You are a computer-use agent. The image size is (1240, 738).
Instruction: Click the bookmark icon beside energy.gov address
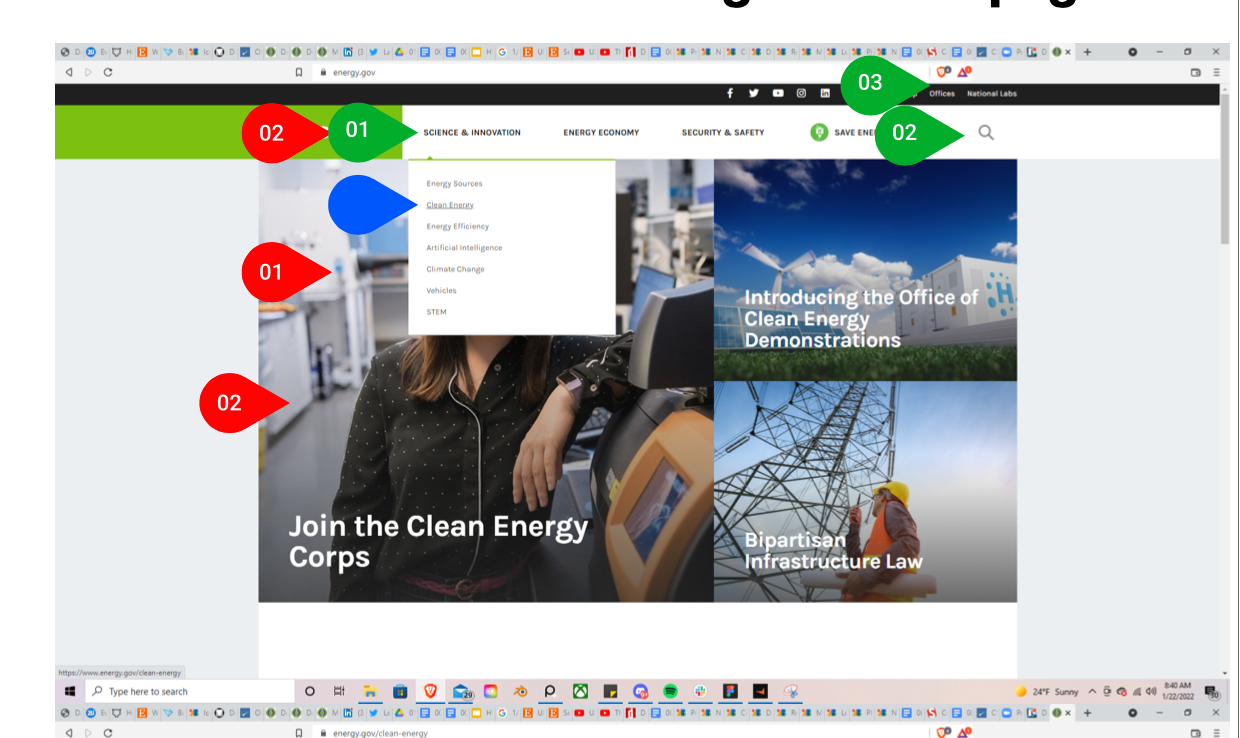pos(299,72)
